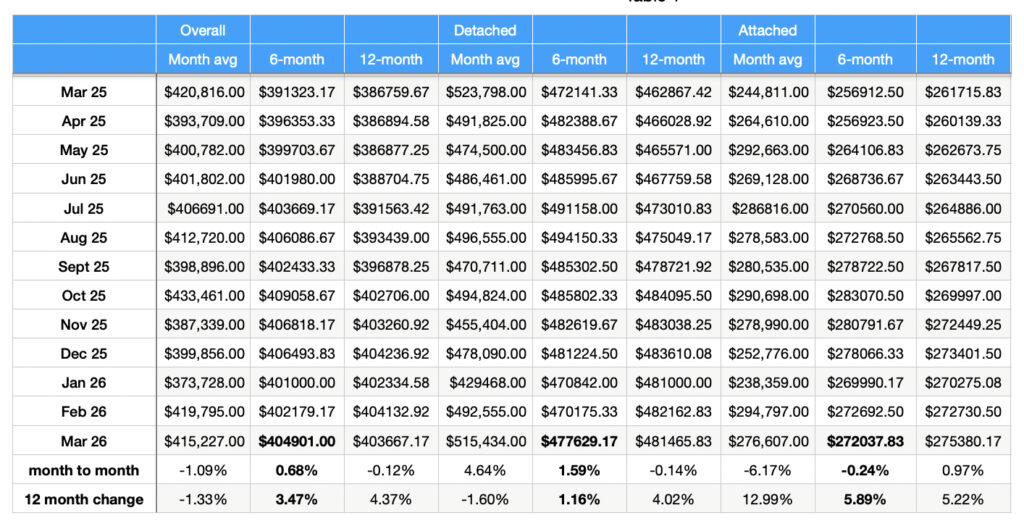Image resolution: width=1024 pixels, height=529 pixels.
Task: Click the "Overall" header cell
Action: (x=203, y=30)
